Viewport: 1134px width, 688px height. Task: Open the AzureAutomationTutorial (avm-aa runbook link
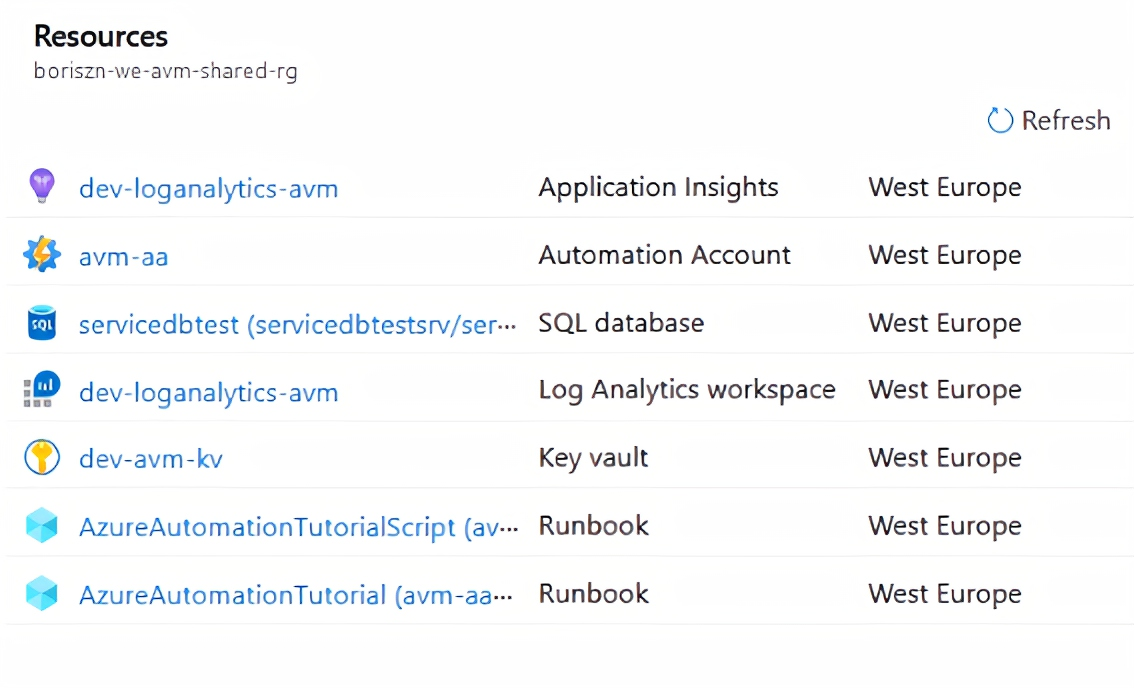pos(295,595)
